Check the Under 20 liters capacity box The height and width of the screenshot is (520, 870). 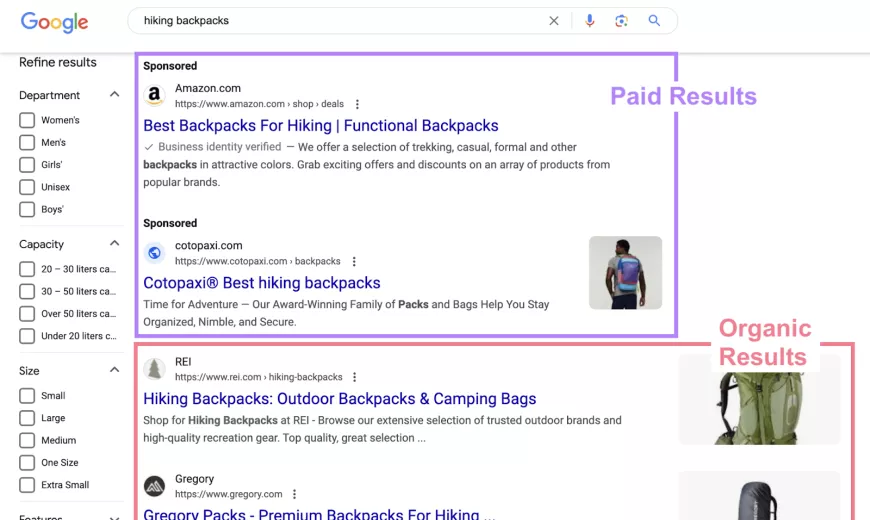(27, 336)
